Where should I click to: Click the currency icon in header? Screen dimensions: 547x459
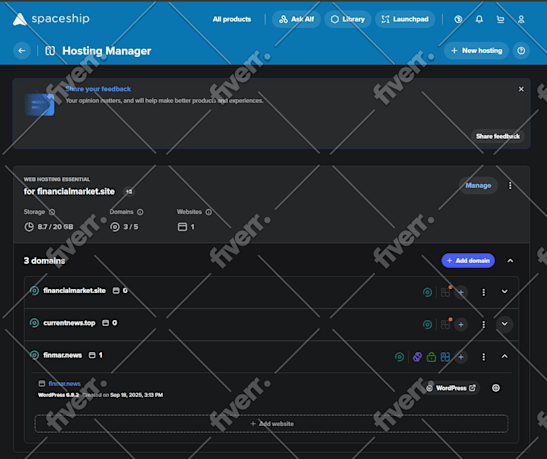(458, 19)
